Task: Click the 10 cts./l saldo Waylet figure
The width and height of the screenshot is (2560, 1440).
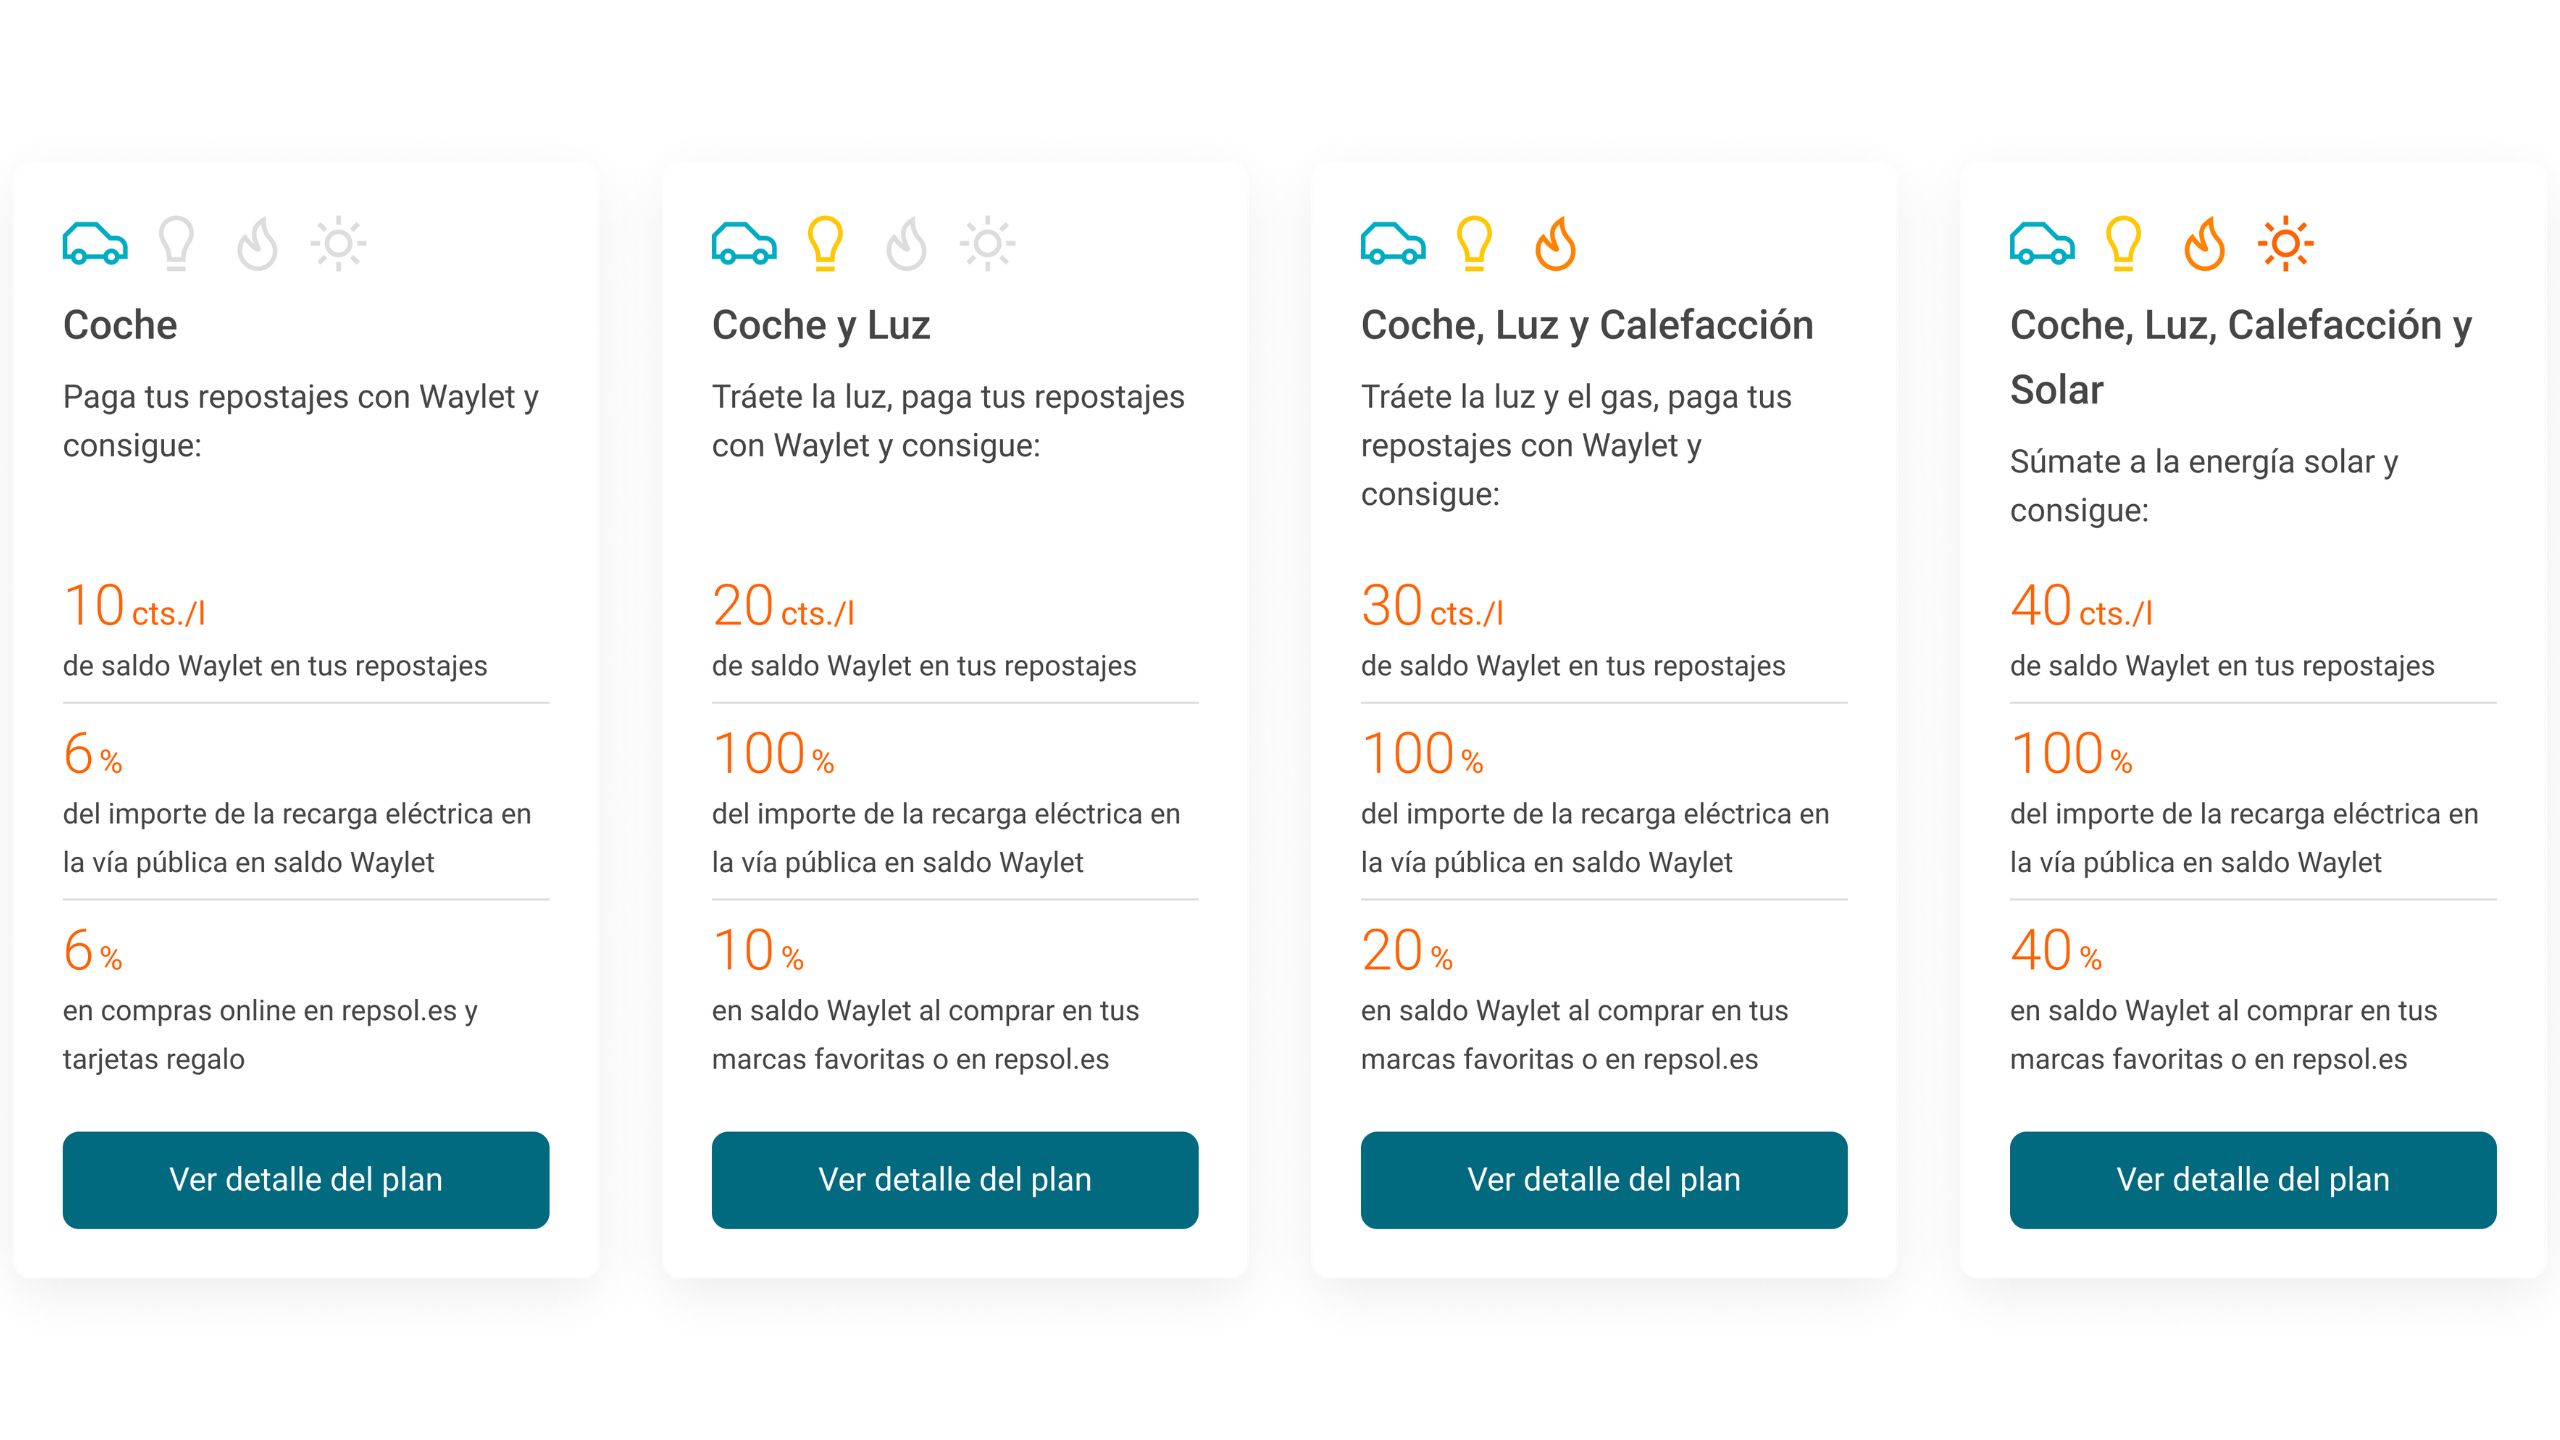Action: (134, 606)
